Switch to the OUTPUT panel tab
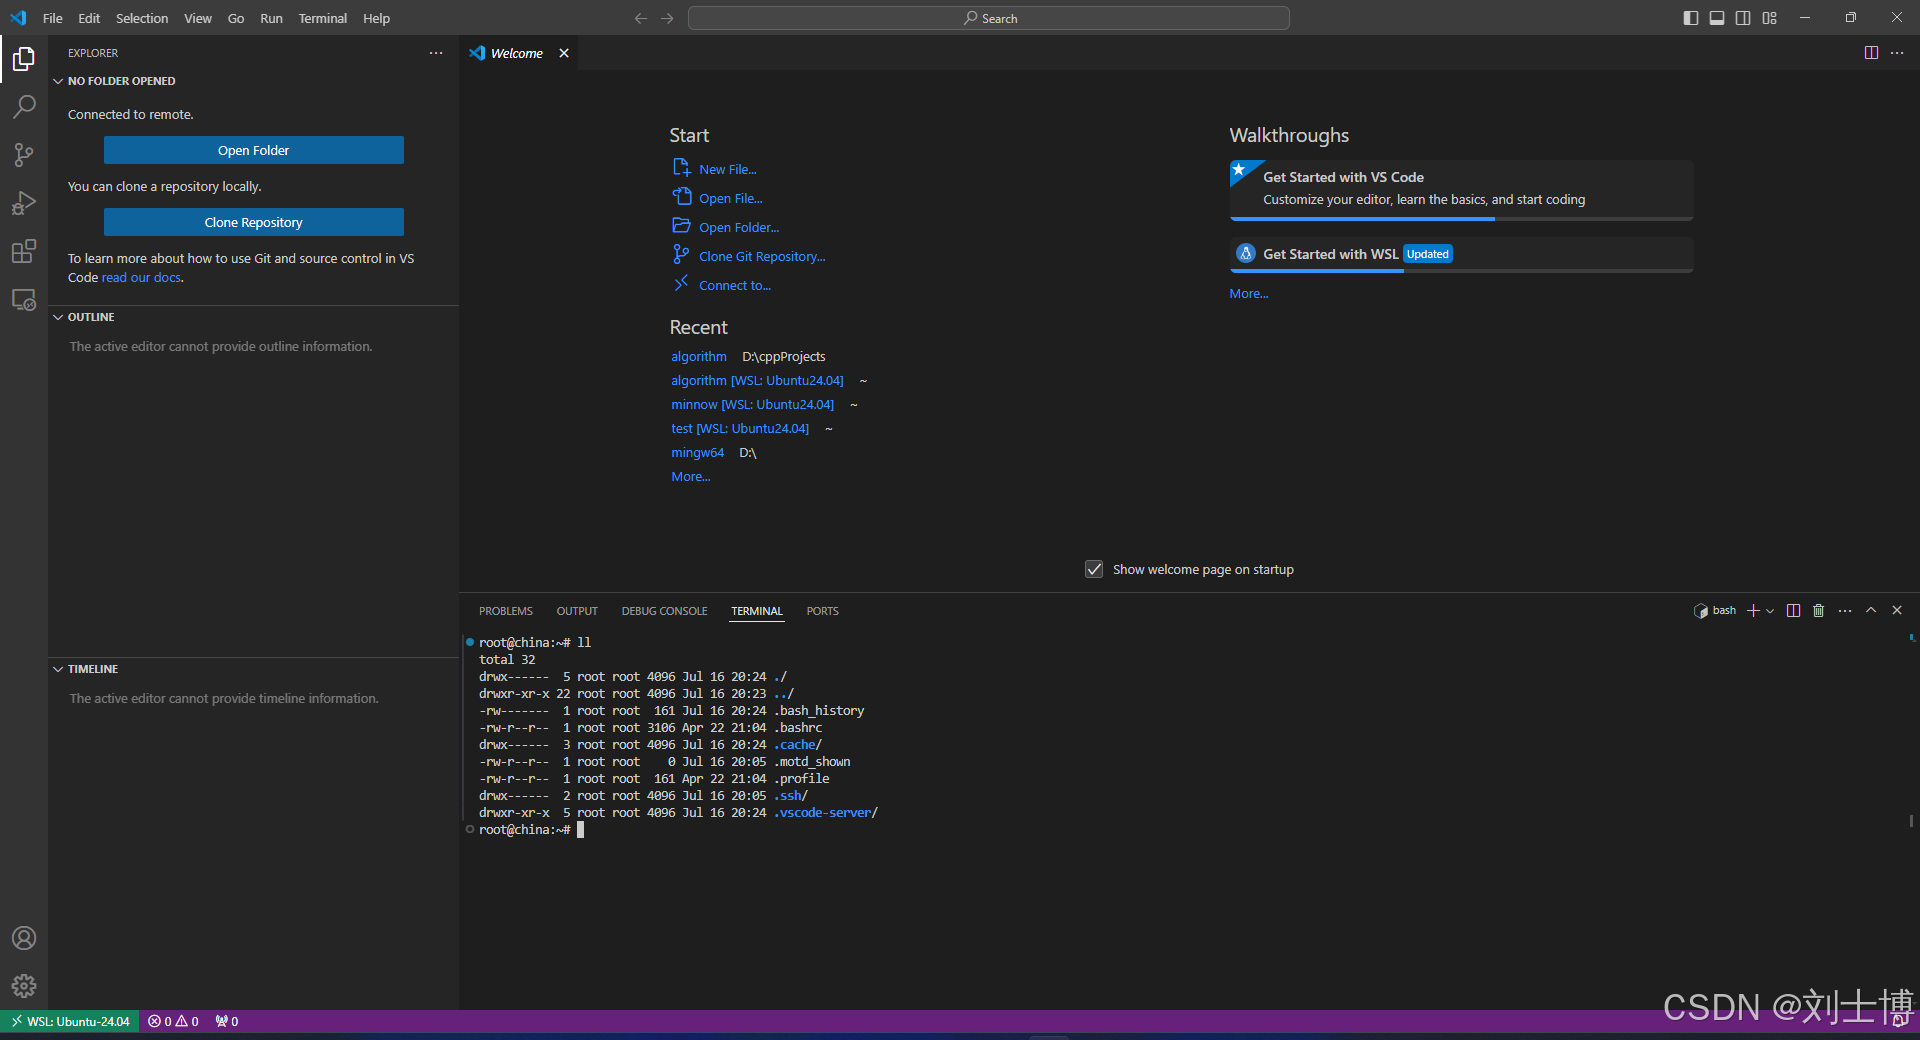The width and height of the screenshot is (1920, 1040). 577,611
